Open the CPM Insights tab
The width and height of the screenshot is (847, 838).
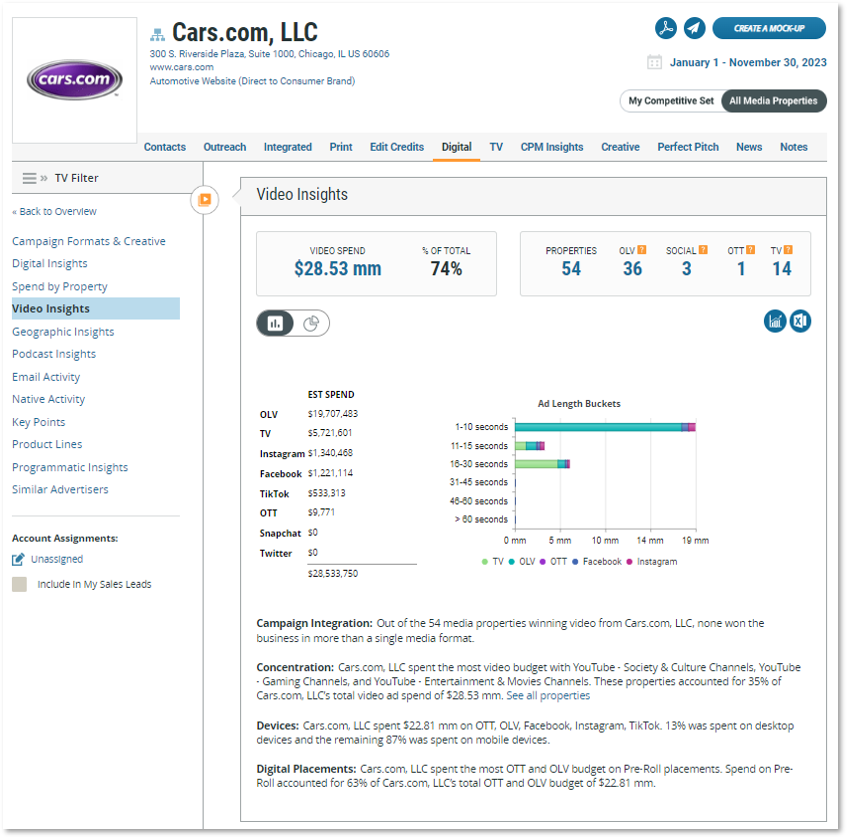[552, 147]
